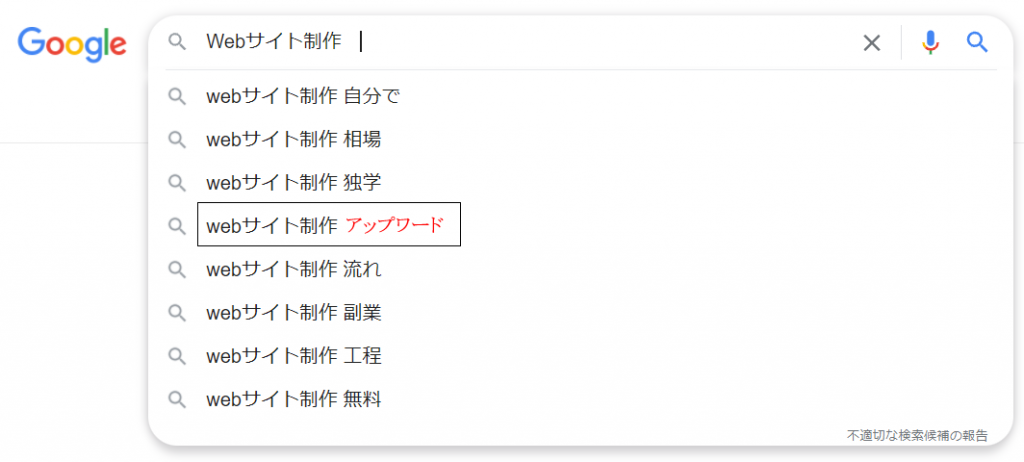1024x462 pixels.
Task: Click magnifier icon beside the 副業 suggestion
Action: tap(177, 313)
